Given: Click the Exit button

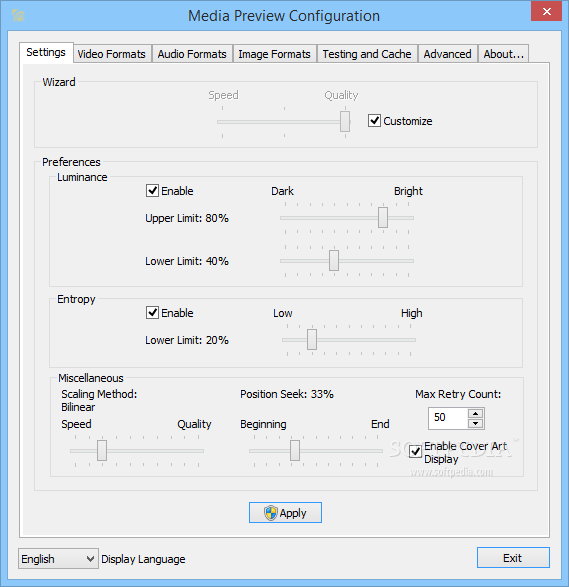Looking at the screenshot, I should point(513,557).
